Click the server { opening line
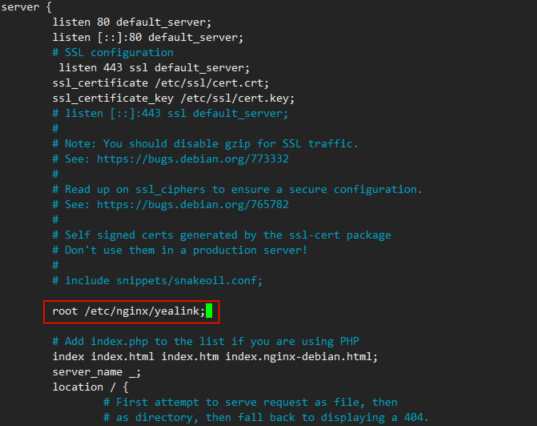This screenshot has height=426, width=537. (26, 7)
